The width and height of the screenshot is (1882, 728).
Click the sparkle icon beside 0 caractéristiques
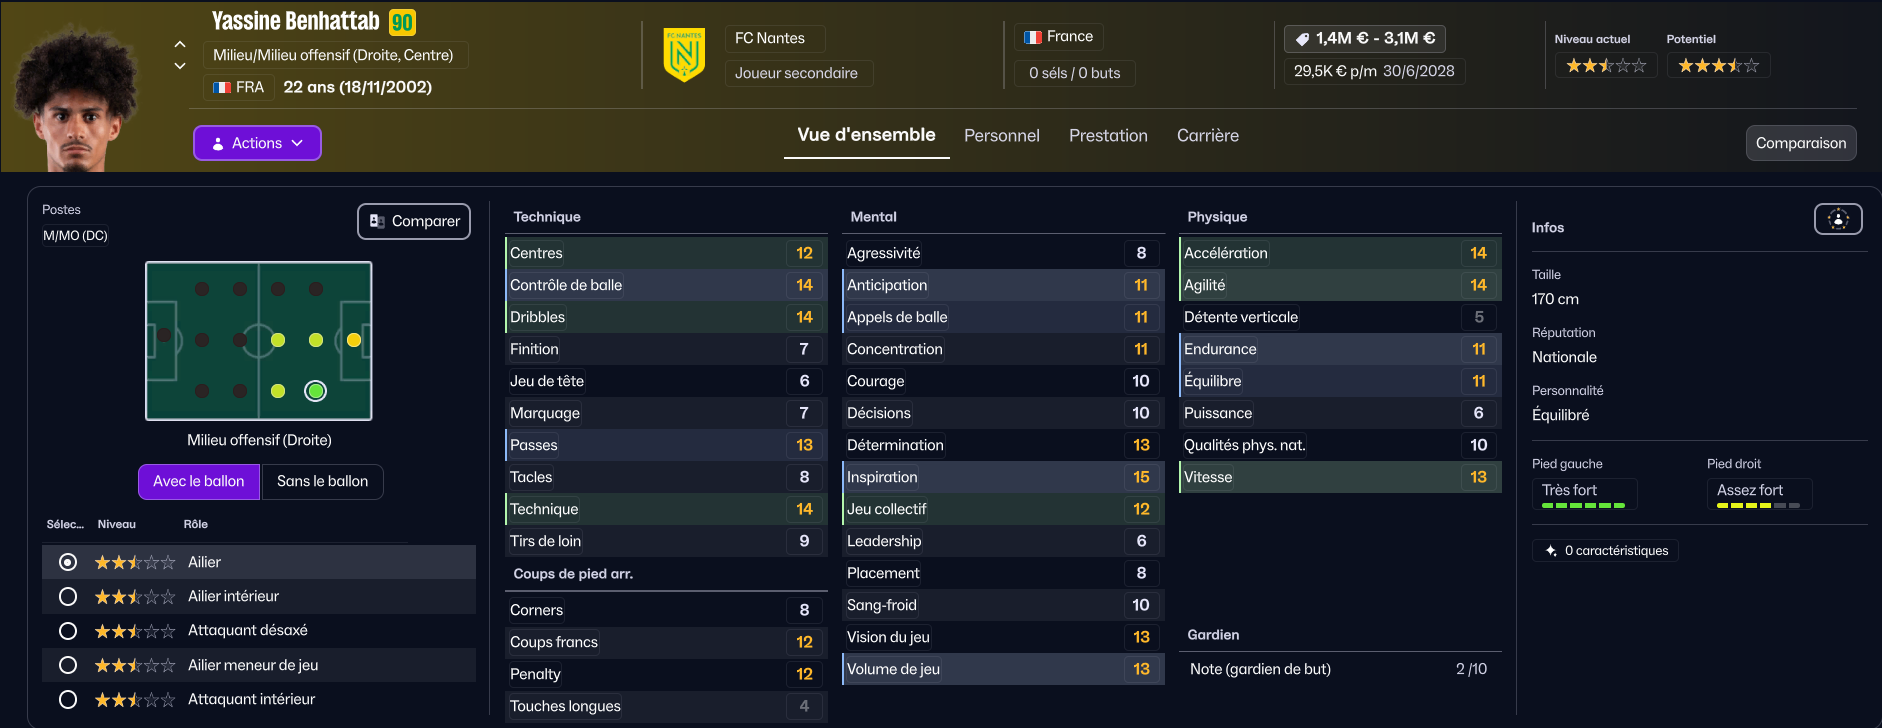click(1551, 551)
